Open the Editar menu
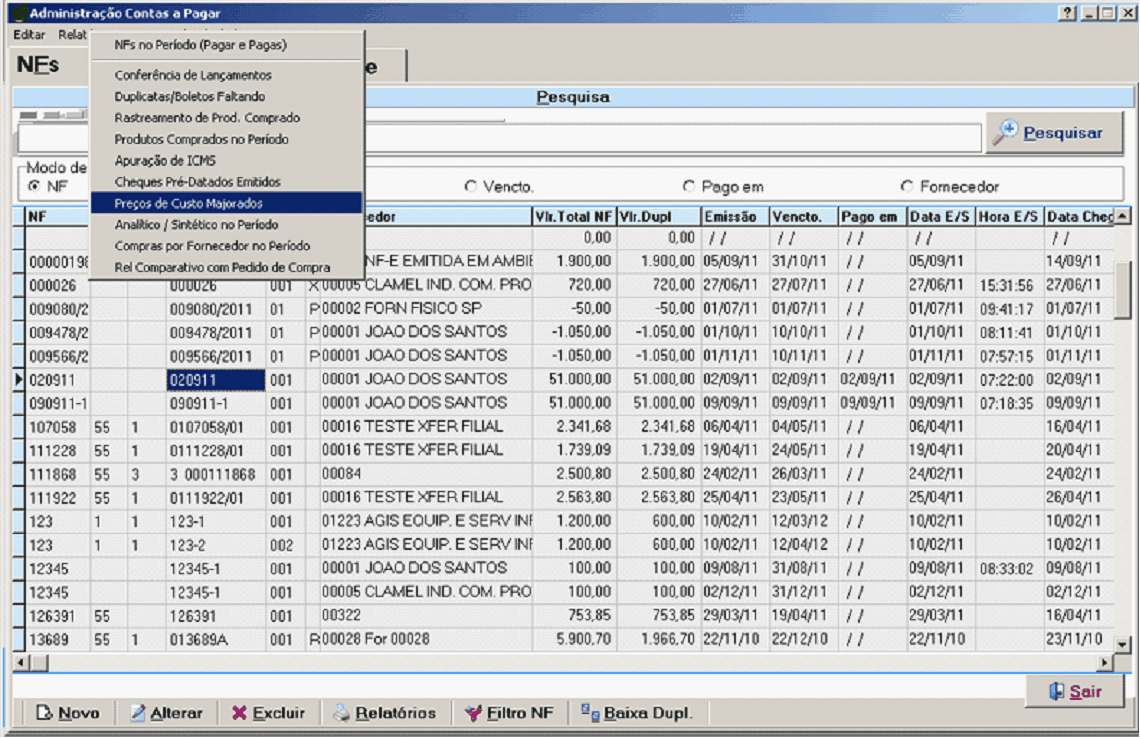This screenshot has height=738, width=1140. 29,34
